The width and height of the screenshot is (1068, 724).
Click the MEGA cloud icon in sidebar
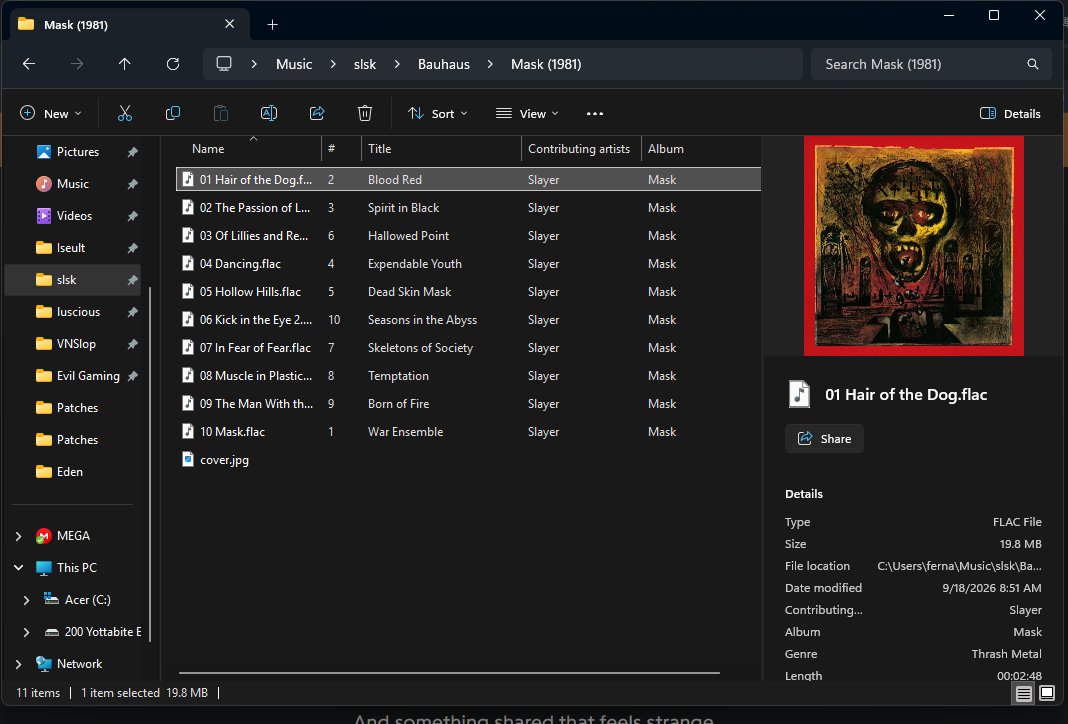[44, 536]
